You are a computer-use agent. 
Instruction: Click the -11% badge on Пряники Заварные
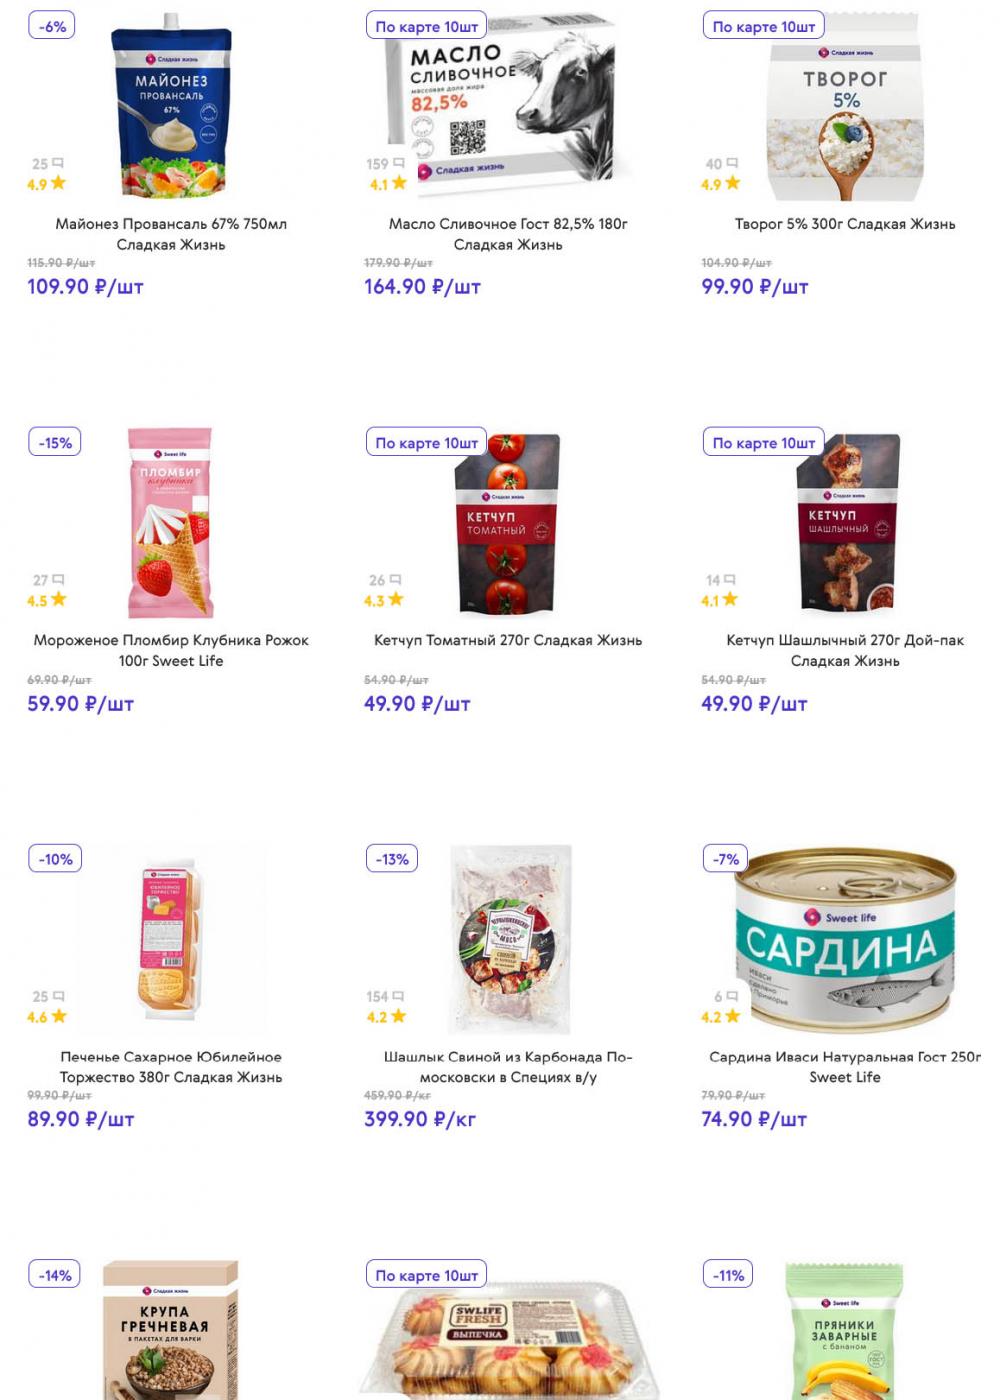click(x=729, y=1275)
